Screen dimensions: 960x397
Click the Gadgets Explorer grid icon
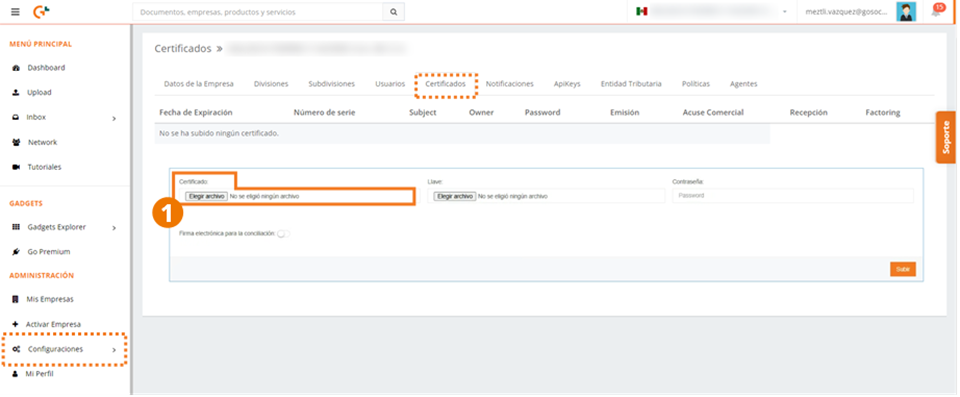point(17,227)
